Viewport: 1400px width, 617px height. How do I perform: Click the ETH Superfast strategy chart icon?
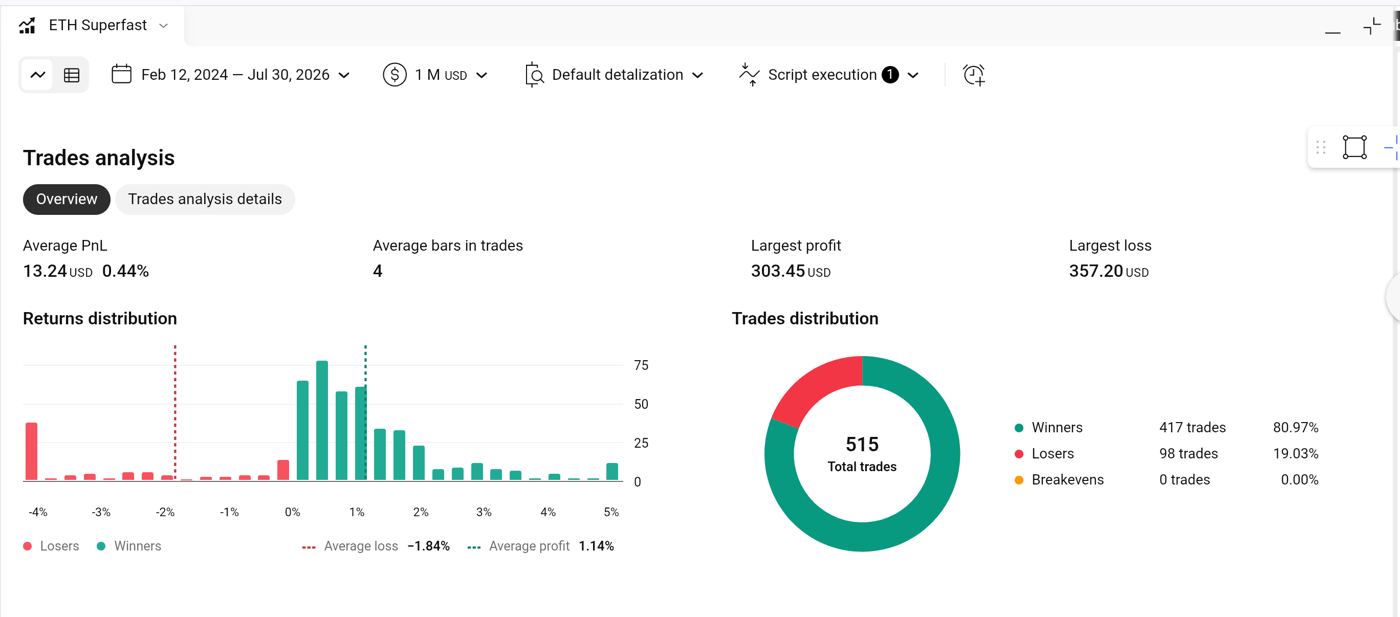tap(27, 26)
